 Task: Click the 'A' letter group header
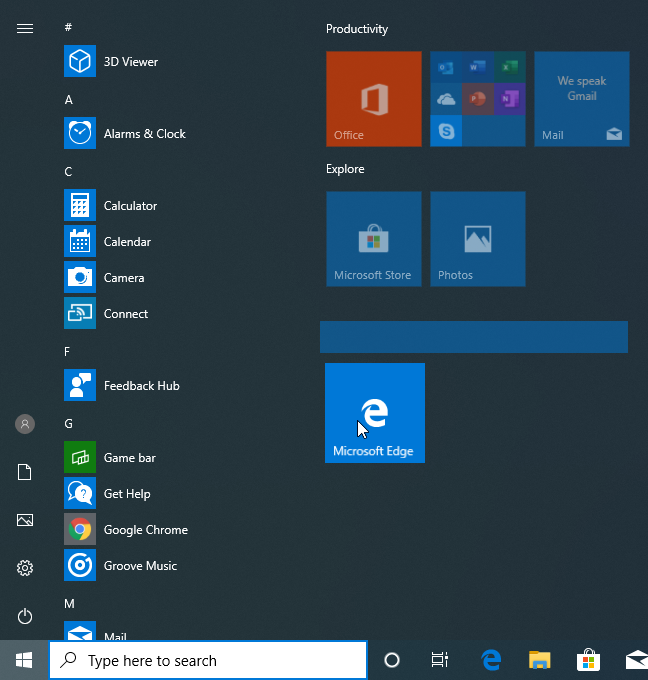pos(68,100)
